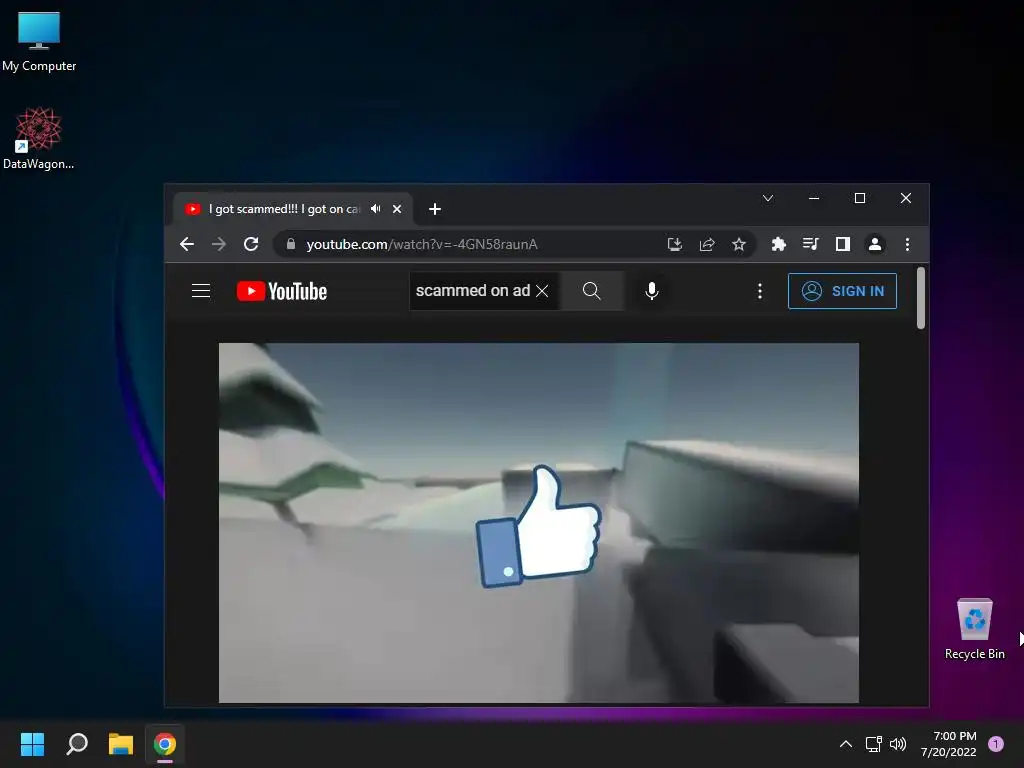Click Chrome icon in taskbar
This screenshot has width=1024, height=768.
165,744
